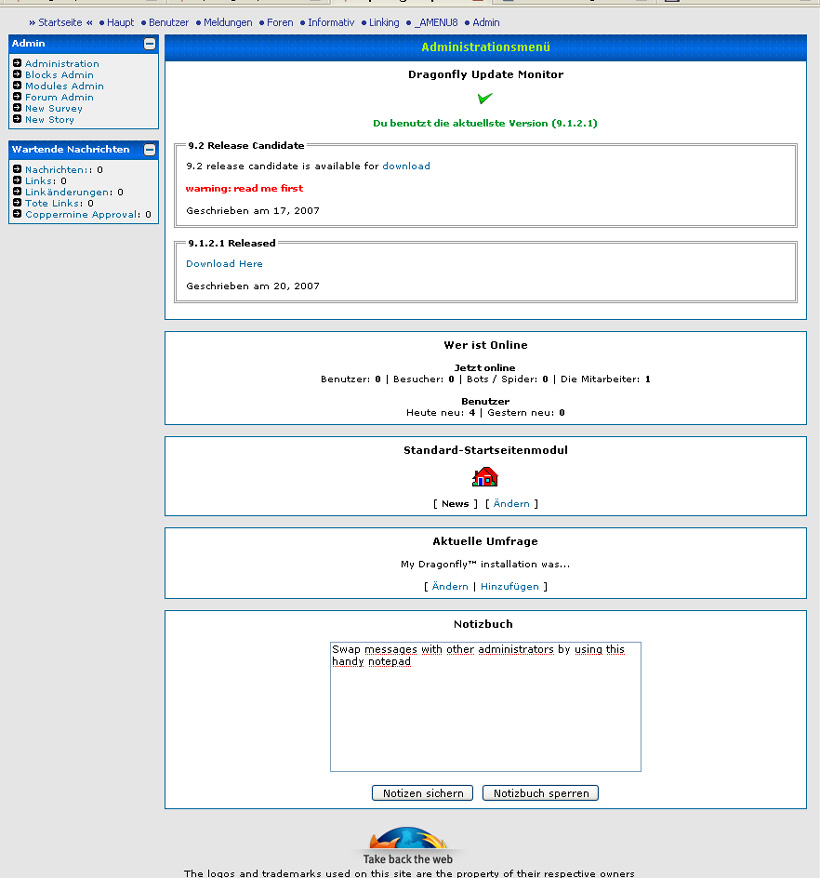Viewport: 820px width, 878px height.
Task: Click the arrow icon beside New Survey
Action: [x=17, y=108]
